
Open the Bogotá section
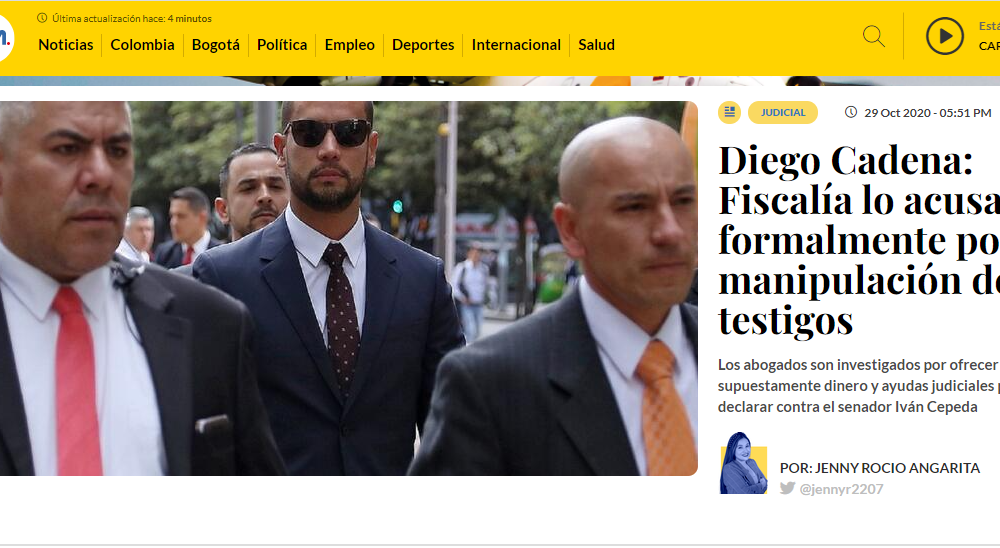(x=216, y=45)
